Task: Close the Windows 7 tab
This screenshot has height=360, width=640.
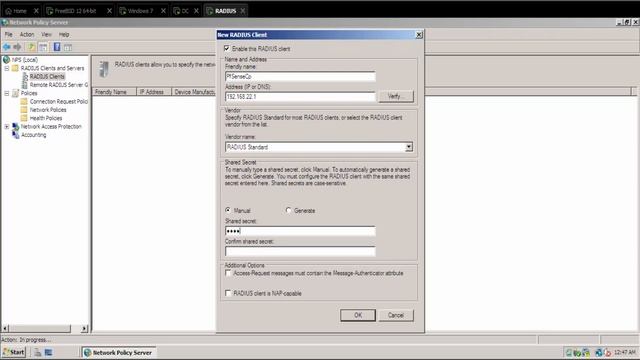Action: pos(163,11)
